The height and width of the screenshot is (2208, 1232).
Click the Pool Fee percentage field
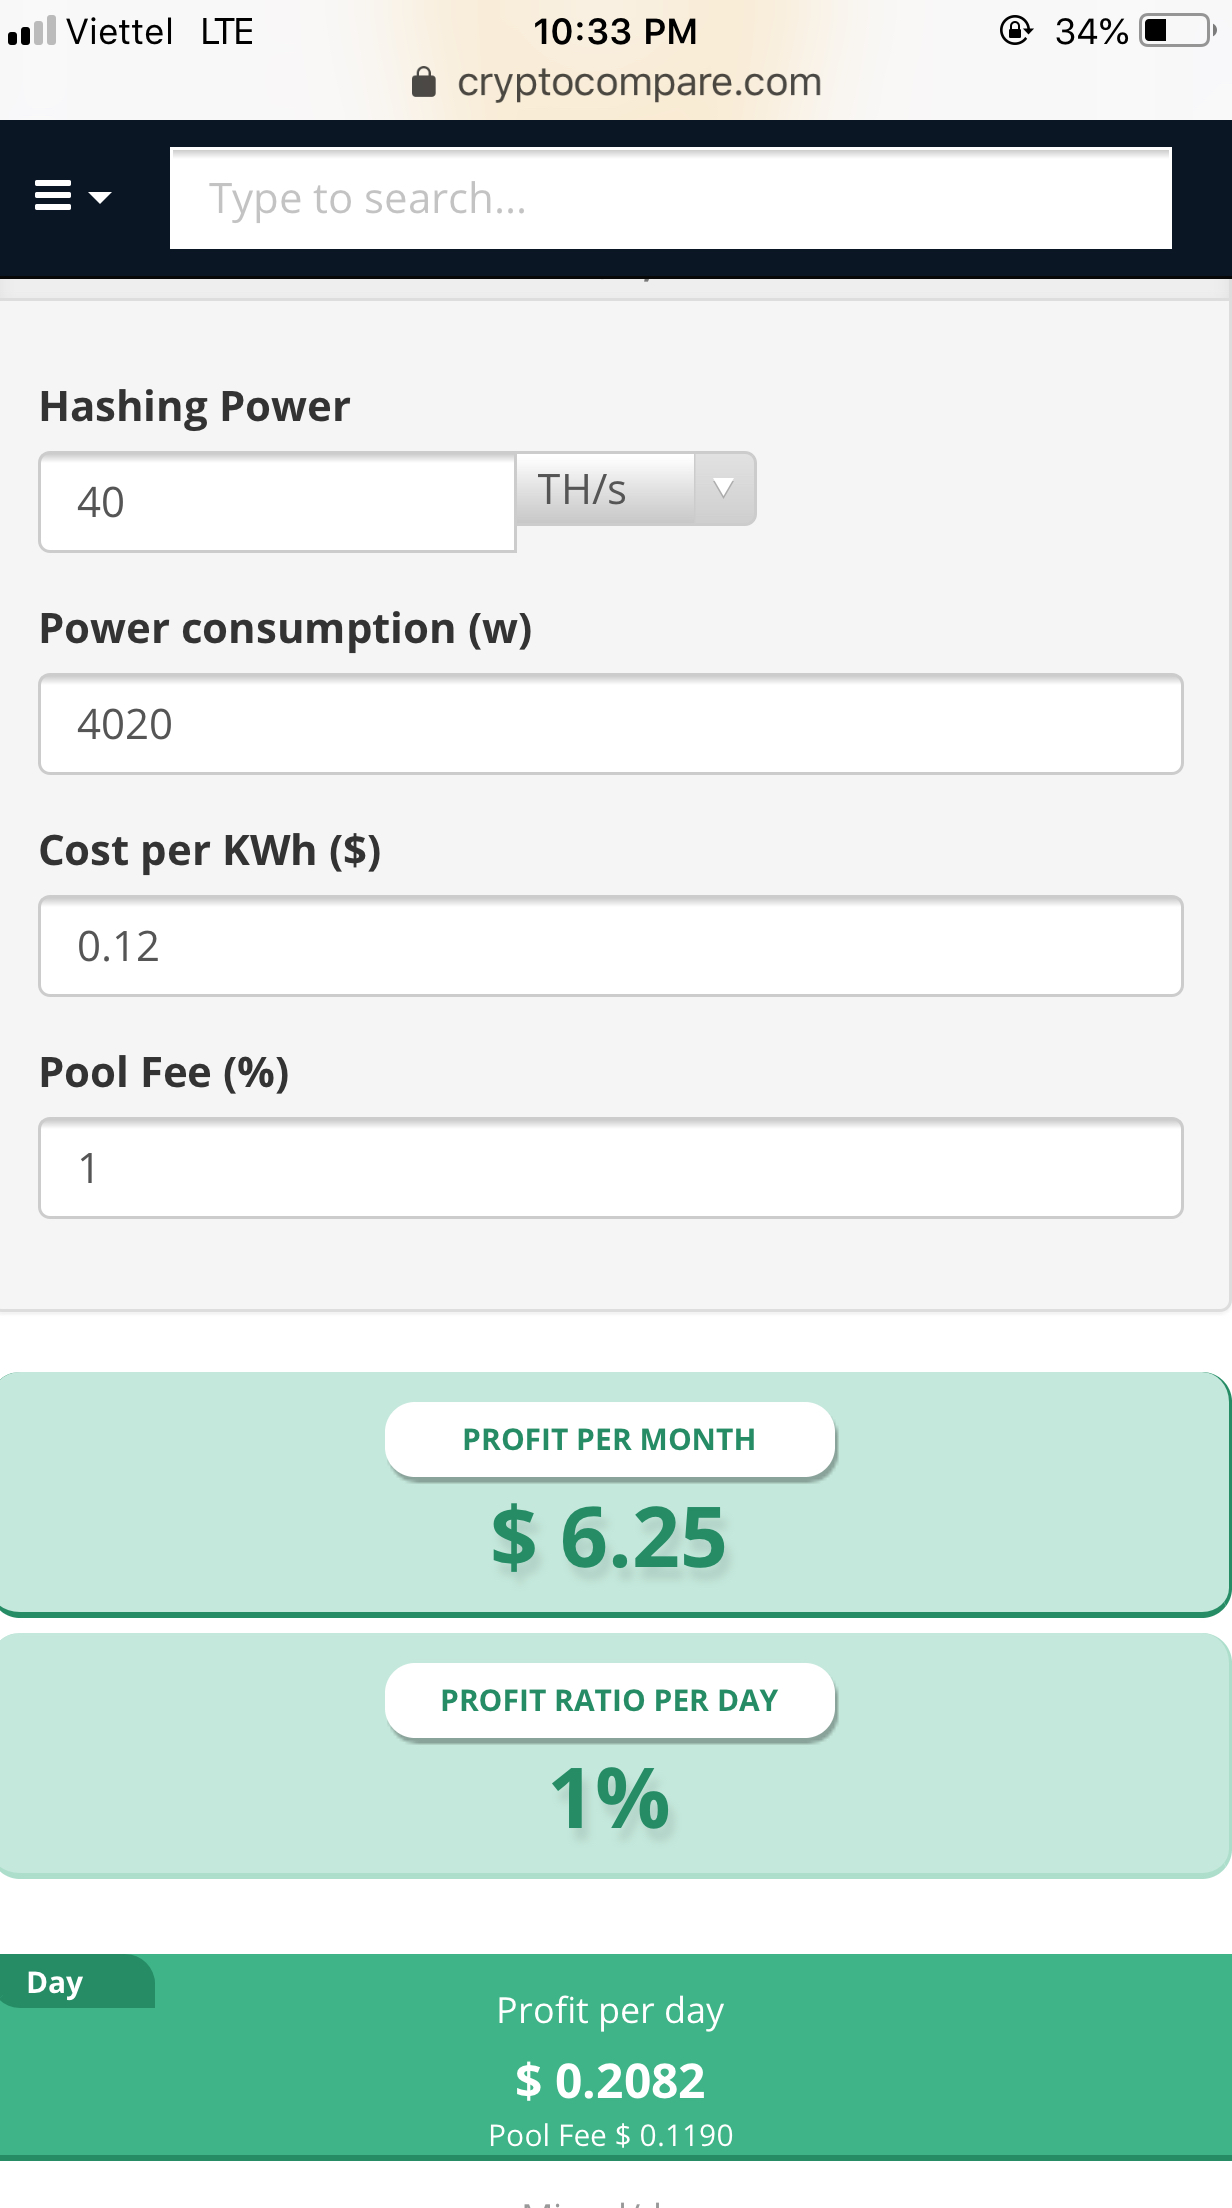[610, 1168]
